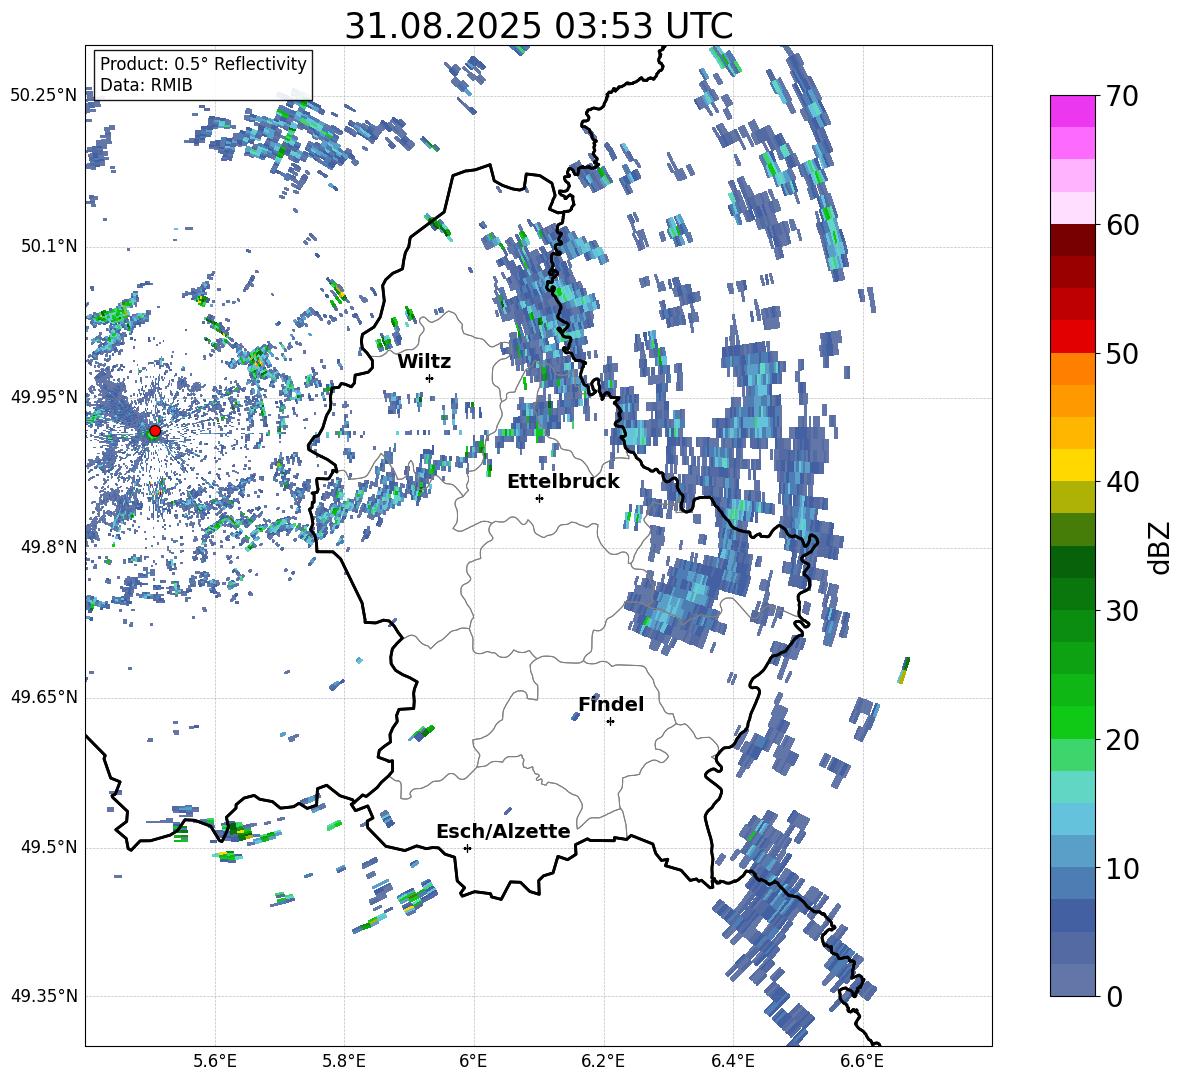Pick the bright red colorbar segment
Viewport: 1184px width, 1081px height.
tap(1072, 337)
